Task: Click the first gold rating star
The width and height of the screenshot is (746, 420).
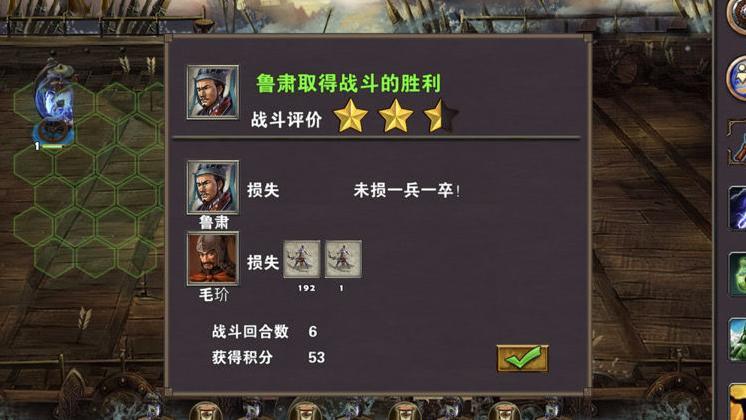Action: click(351, 116)
